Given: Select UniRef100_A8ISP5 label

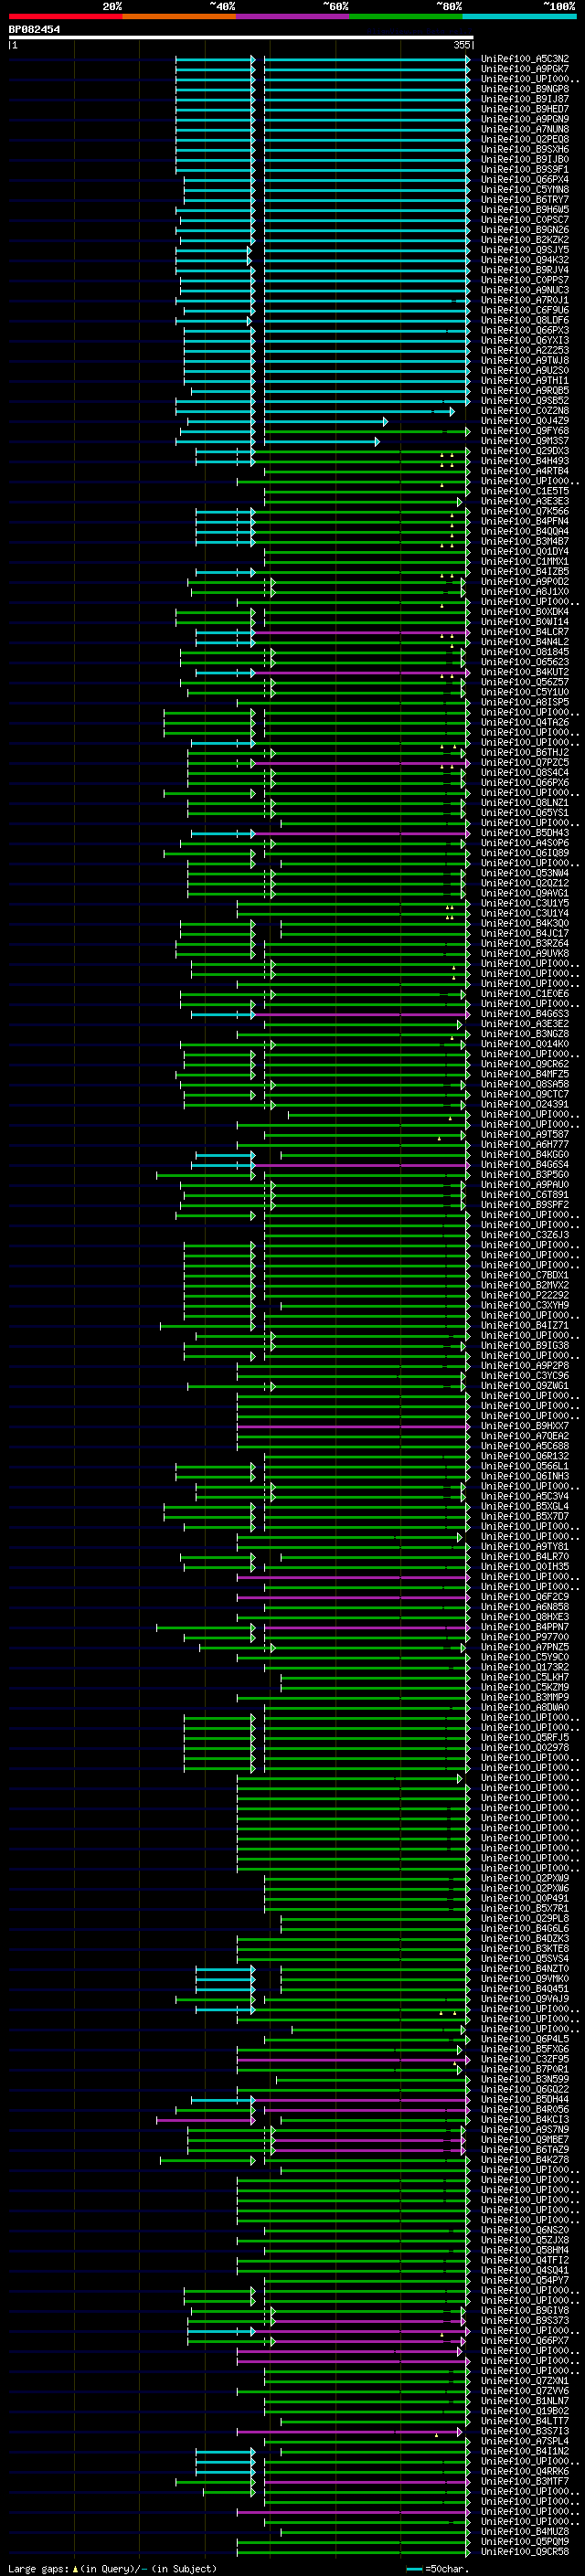Looking at the screenshot, I should pos(525,702).
